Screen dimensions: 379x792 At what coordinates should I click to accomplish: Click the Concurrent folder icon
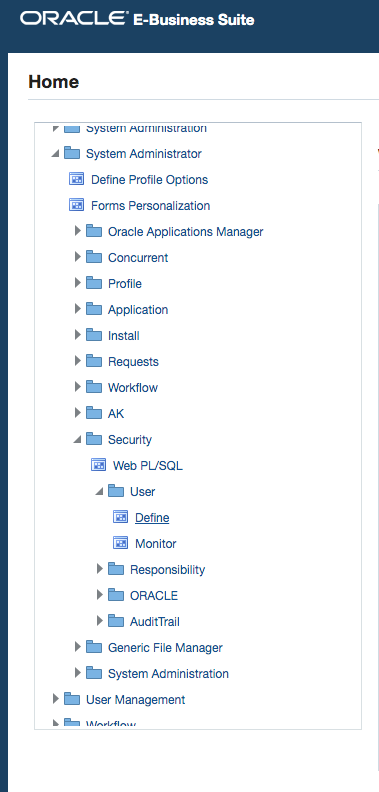click(94, 257)
